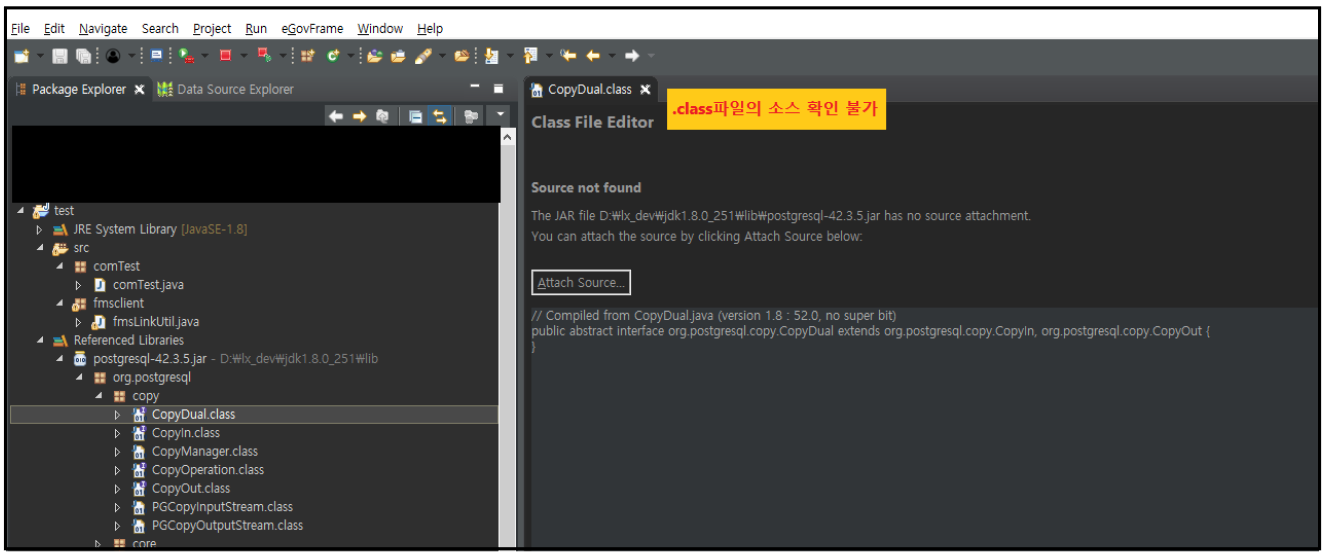Switch to the Data Source Explorer tab
The image size is (1326, 558).
[x=226, y=89]
